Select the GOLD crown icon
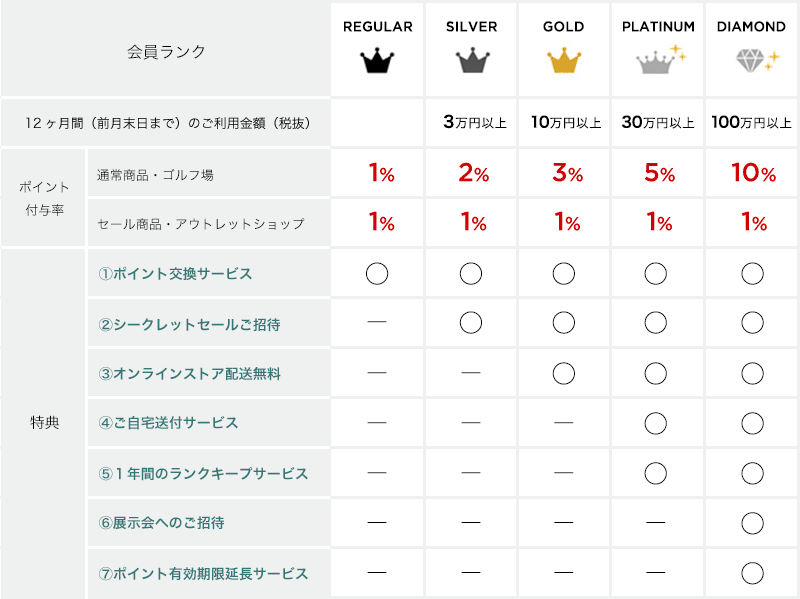Screen dimensions: 800x599 [x=564, y=61]
